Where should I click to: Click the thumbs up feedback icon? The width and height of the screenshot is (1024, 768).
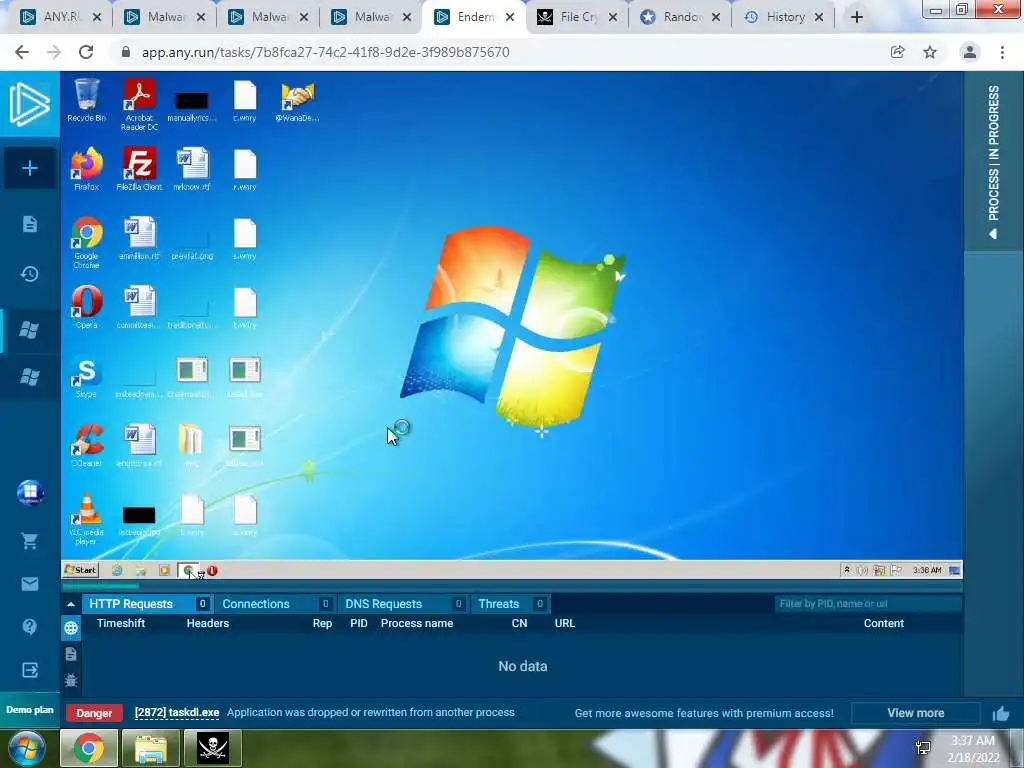[1001, 713]
